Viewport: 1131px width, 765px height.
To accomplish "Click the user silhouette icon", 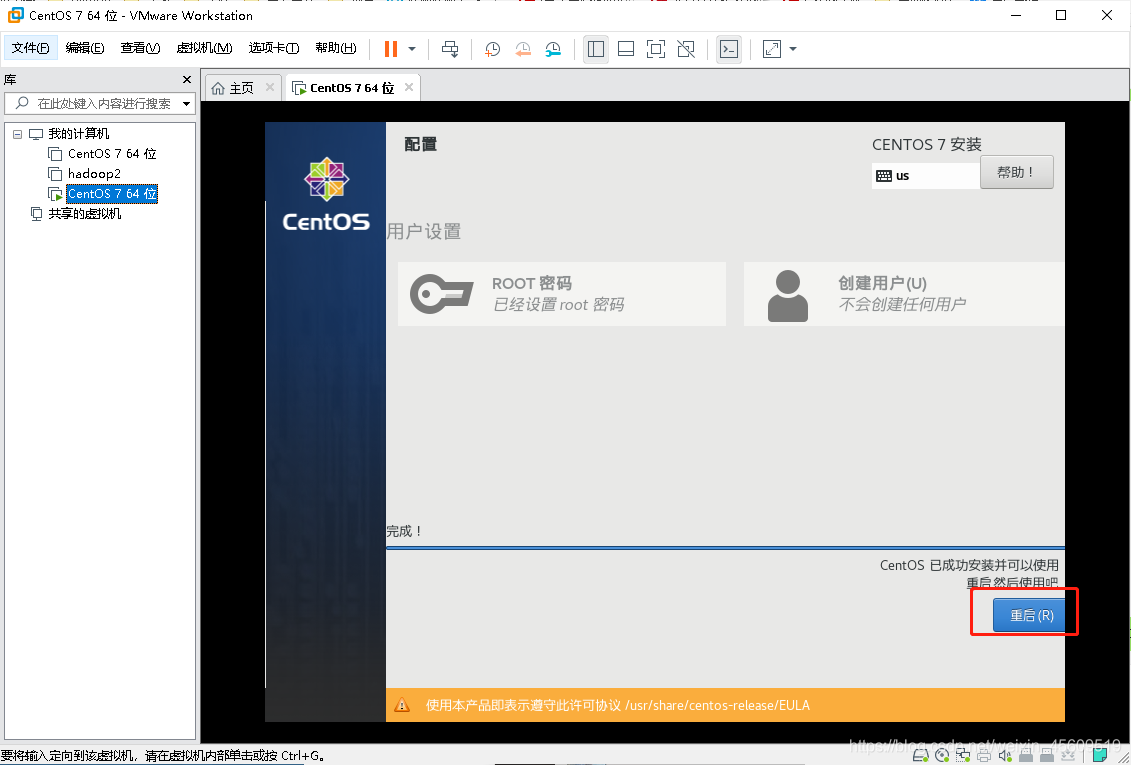I will [788, 296].
